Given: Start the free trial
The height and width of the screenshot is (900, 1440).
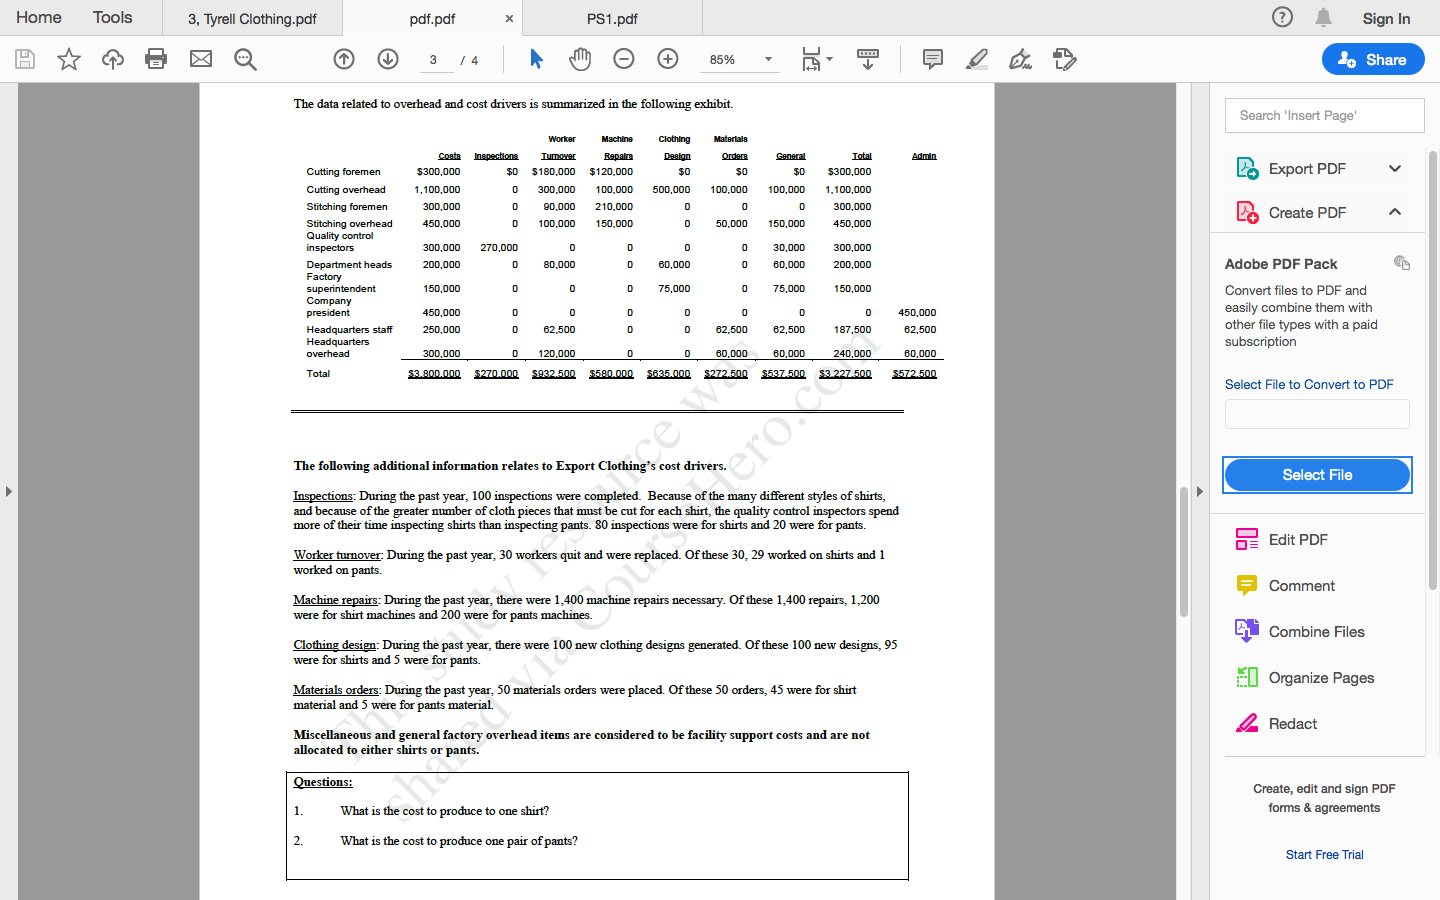Looking at the screenshot, I should [1324, 854].
